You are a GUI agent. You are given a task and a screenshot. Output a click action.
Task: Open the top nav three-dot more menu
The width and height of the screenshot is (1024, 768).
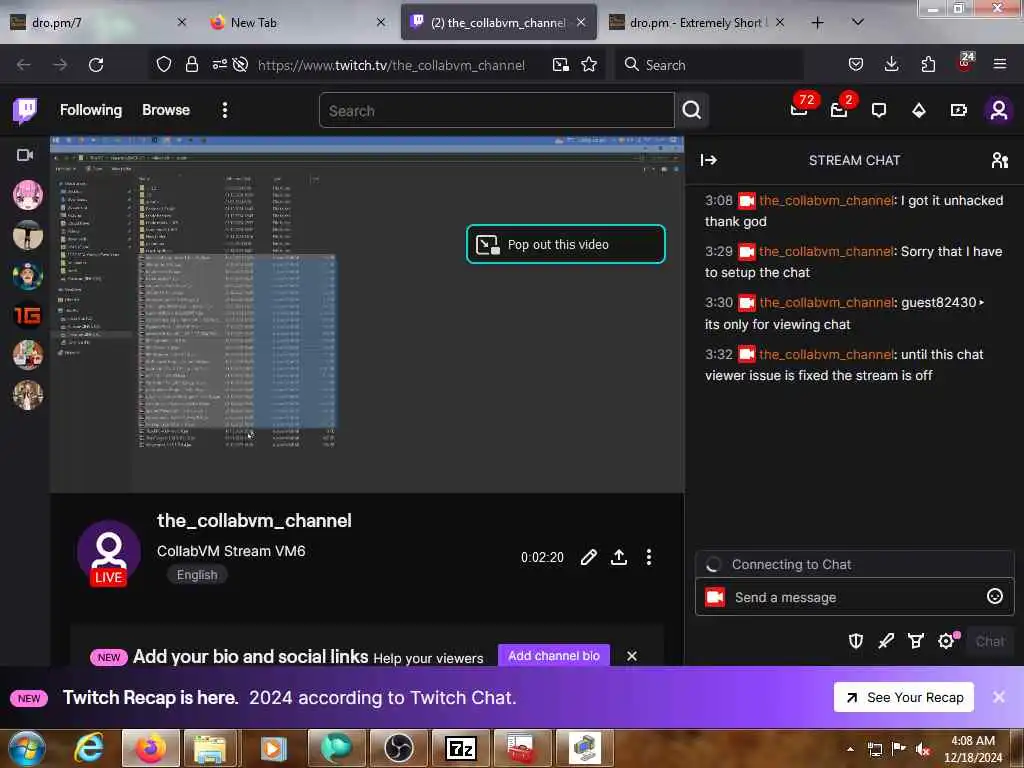(225, 110)
